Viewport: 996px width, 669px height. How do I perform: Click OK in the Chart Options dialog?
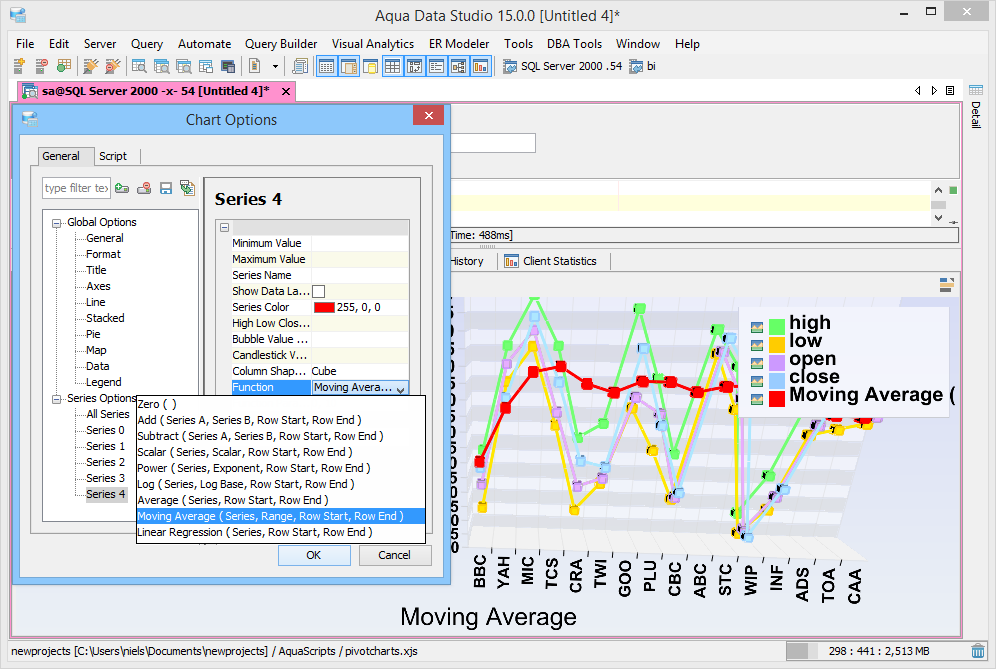coord(314,555)
